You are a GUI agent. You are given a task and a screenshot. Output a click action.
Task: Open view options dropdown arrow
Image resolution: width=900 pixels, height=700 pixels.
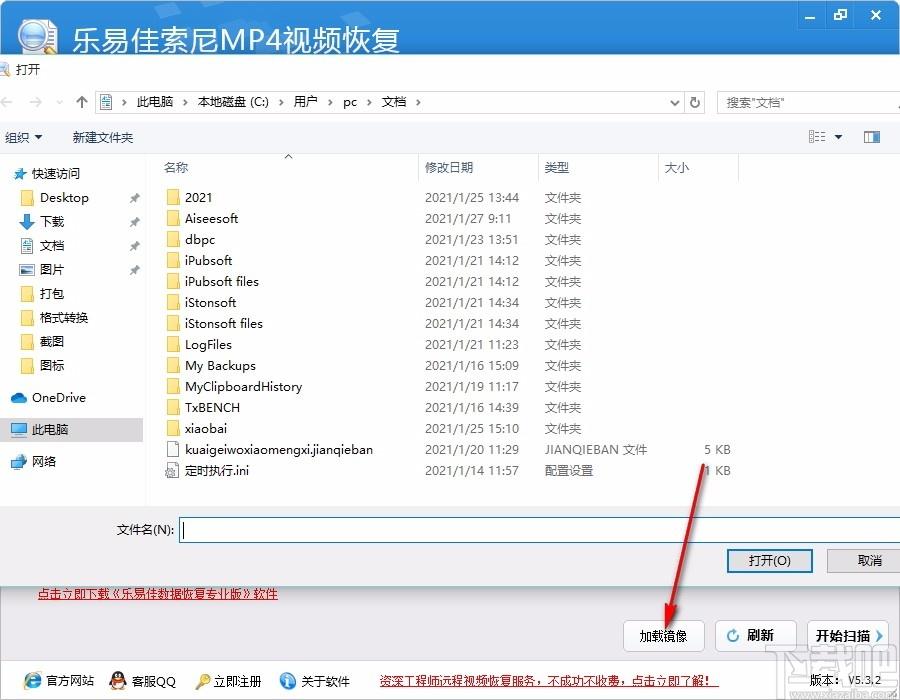coord(838,137)
